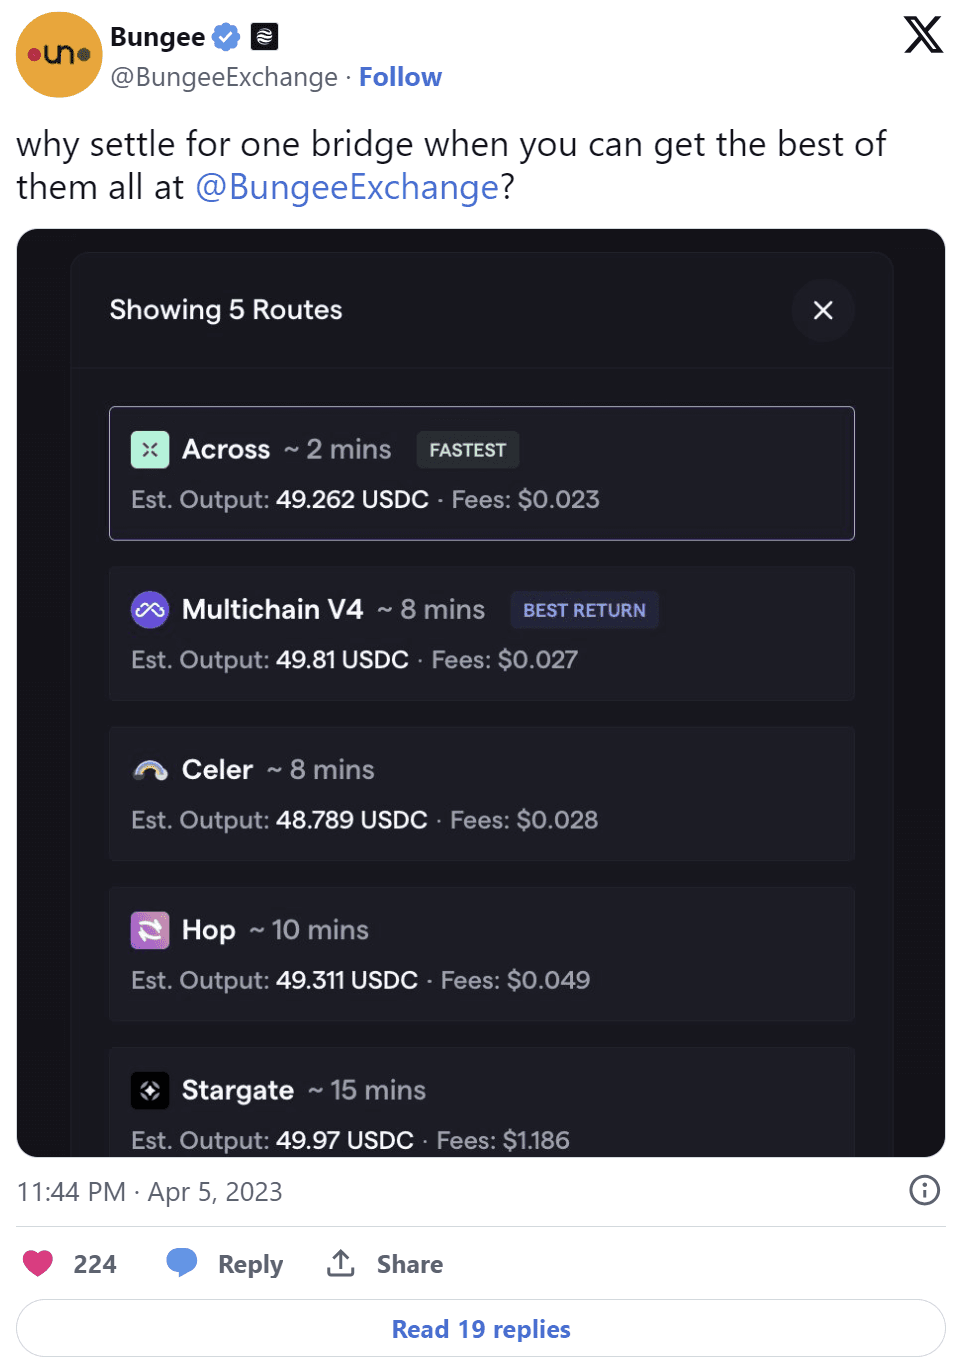Open Read 19 replies

click(x=480, y=1328)
